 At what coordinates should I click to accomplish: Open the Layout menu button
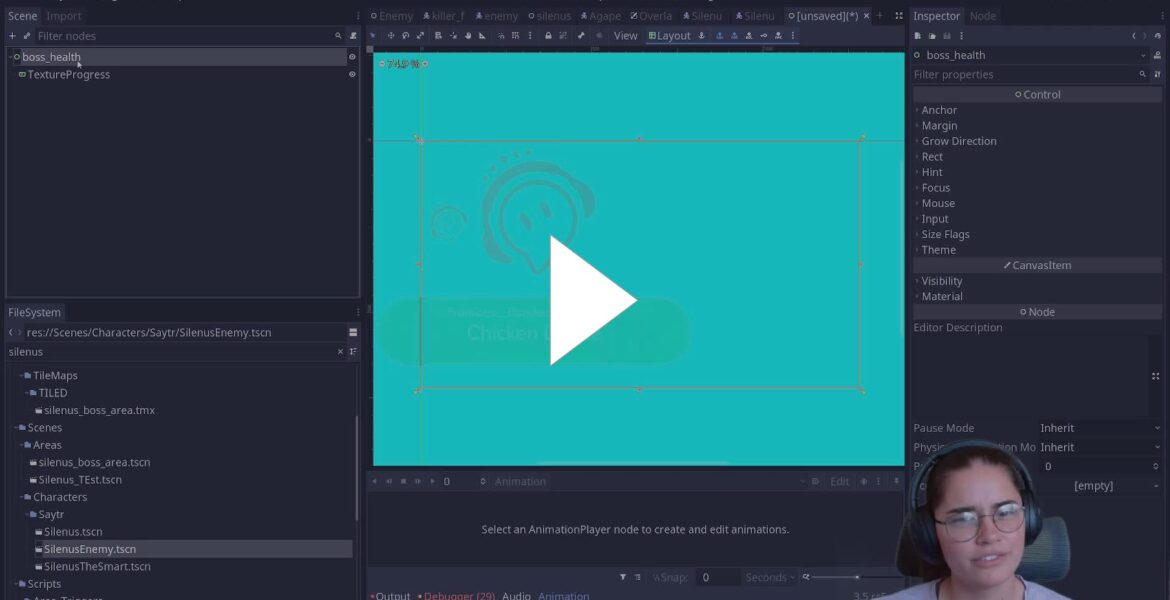(x=668, y=36)
